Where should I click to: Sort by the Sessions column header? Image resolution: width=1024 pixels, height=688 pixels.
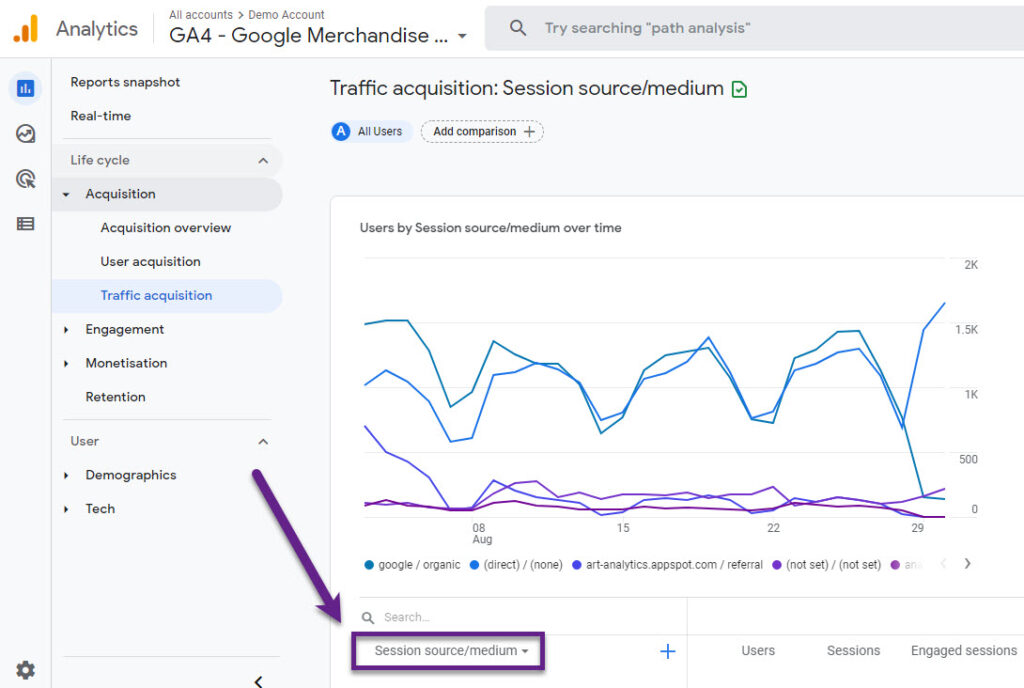pyautogui.click(x=853, y=651)
